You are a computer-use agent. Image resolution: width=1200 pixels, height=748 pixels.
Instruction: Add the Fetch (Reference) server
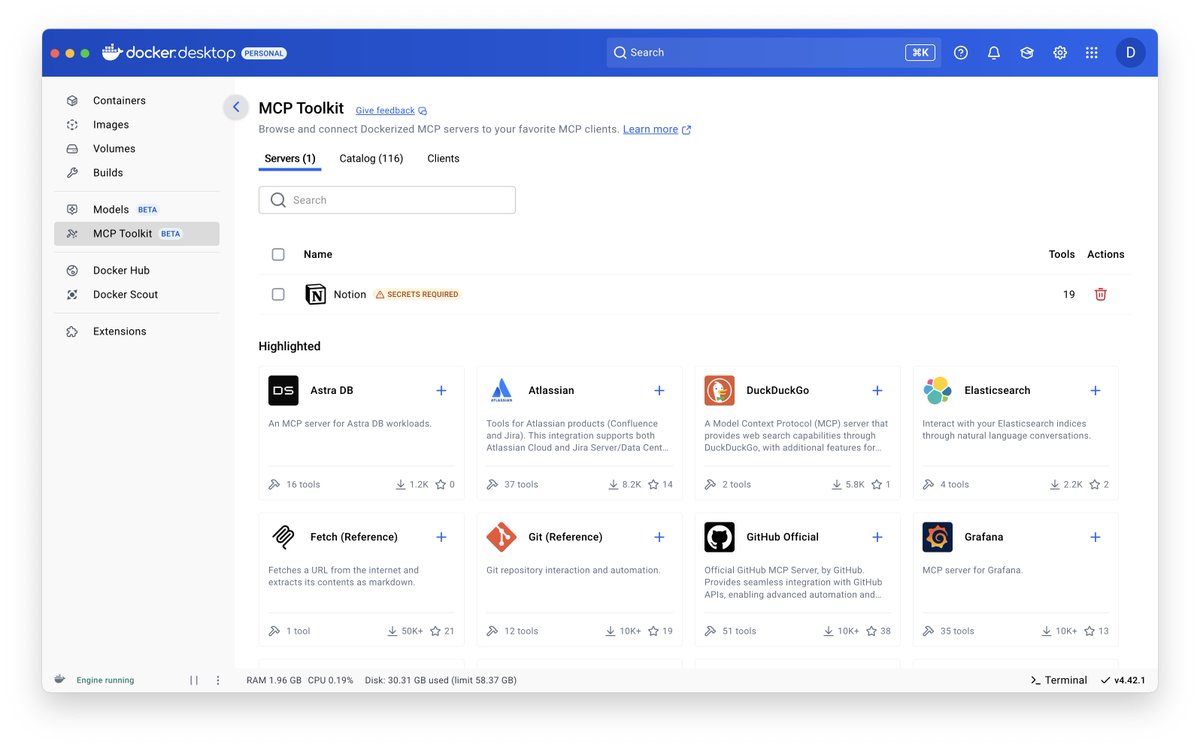point(441,537)
